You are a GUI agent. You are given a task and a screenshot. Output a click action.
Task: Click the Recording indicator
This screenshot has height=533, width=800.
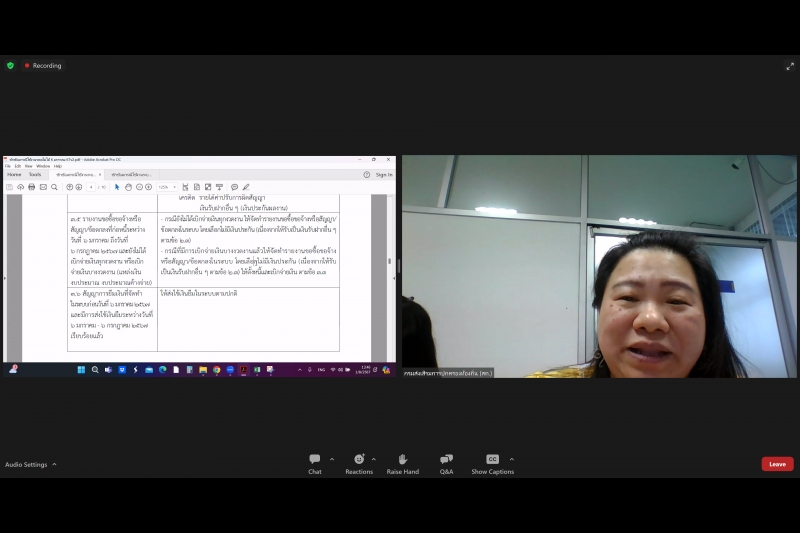tap(43, 66)
